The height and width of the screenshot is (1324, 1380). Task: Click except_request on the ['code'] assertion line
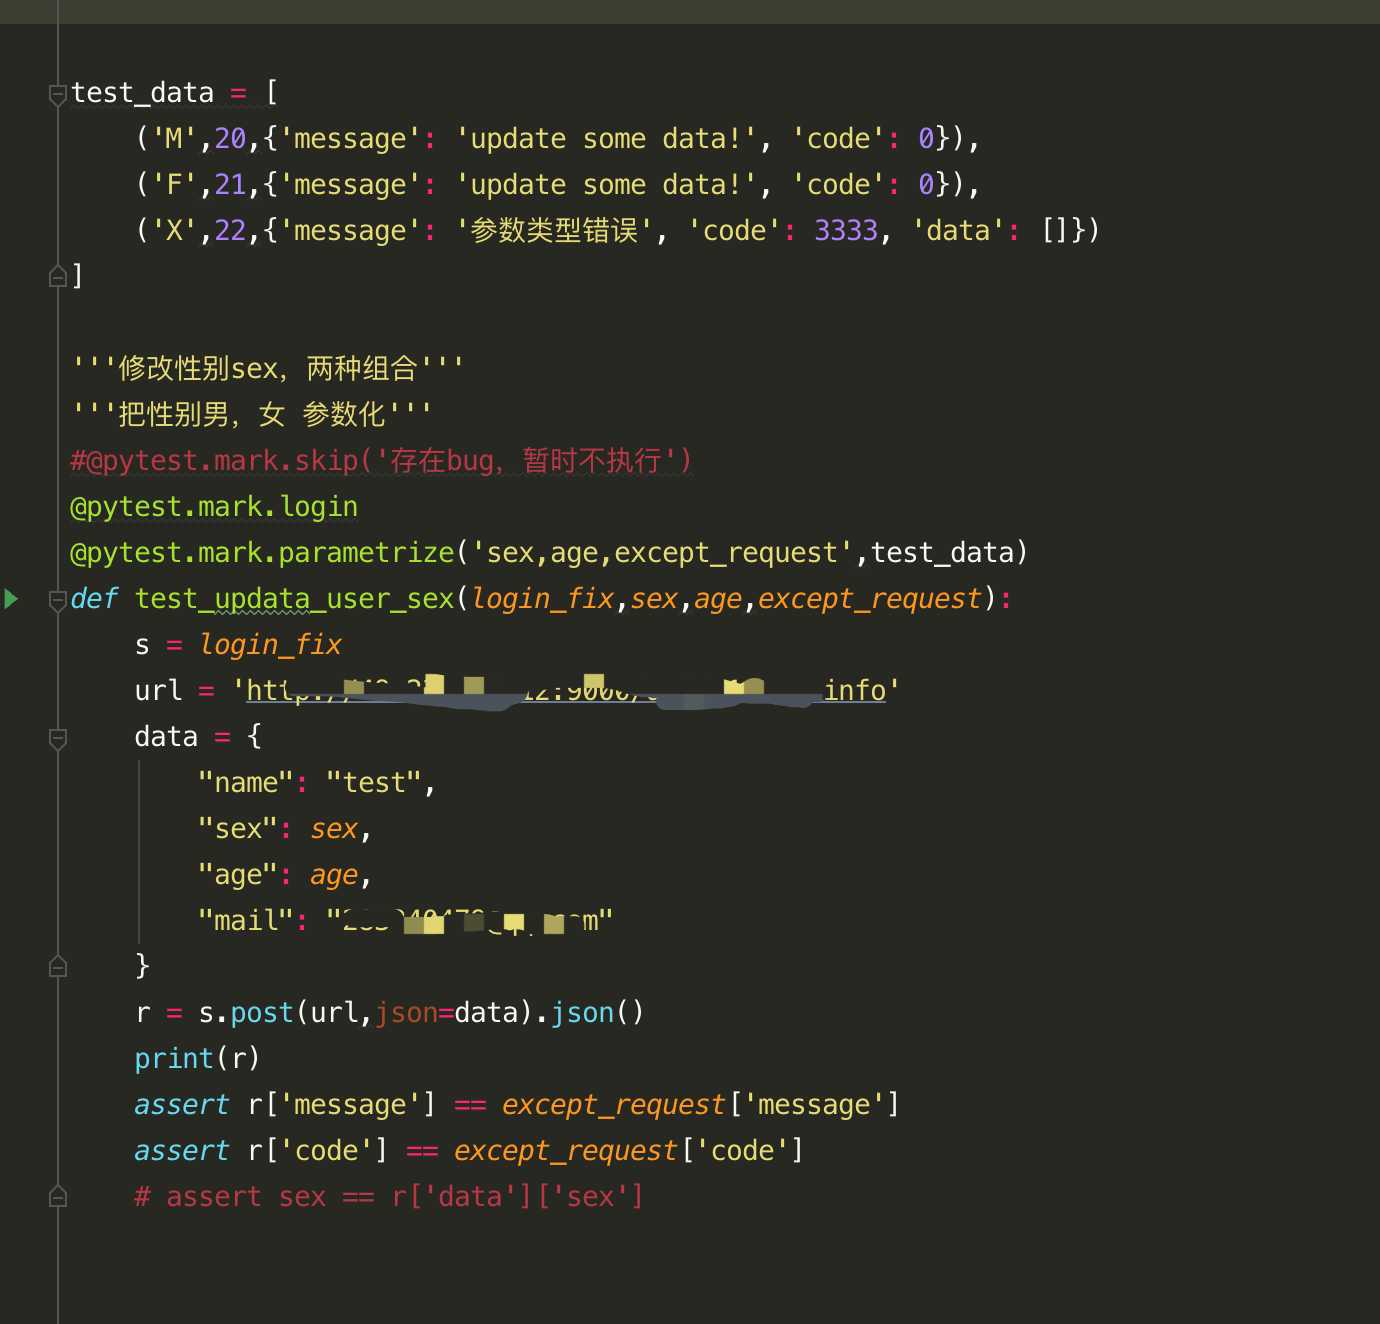coord(566,1151)
